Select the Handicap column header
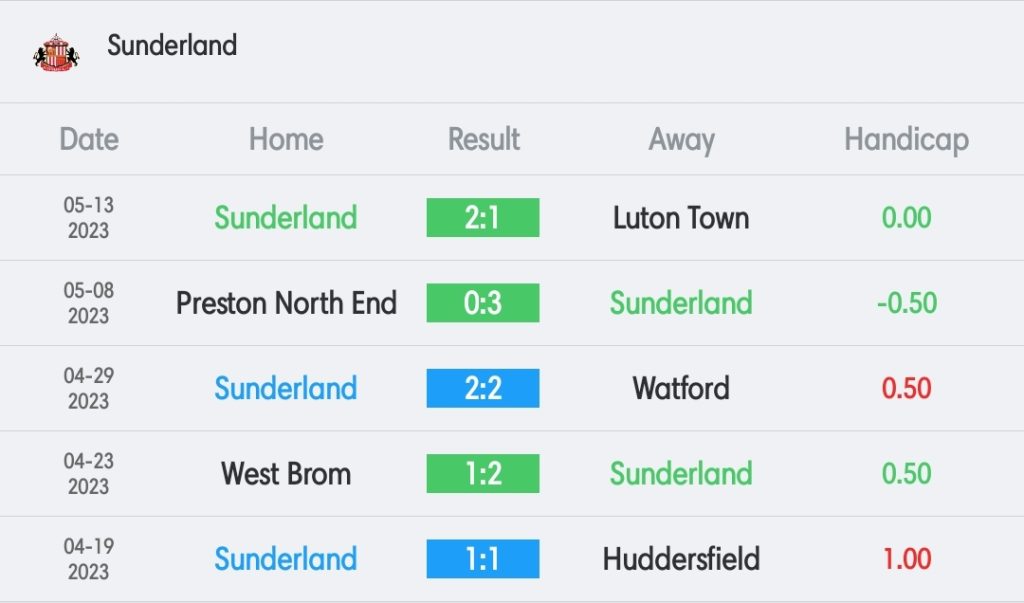Viewport: 1024px width, 603px height. 906,140
